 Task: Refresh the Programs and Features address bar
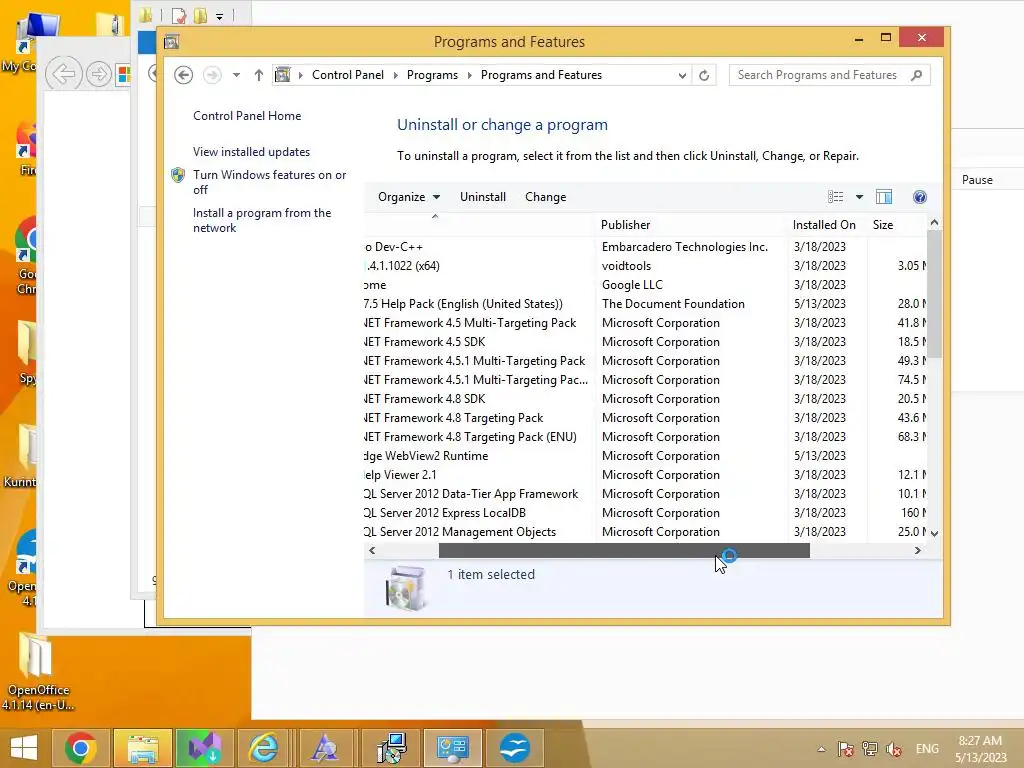(704, 75)
